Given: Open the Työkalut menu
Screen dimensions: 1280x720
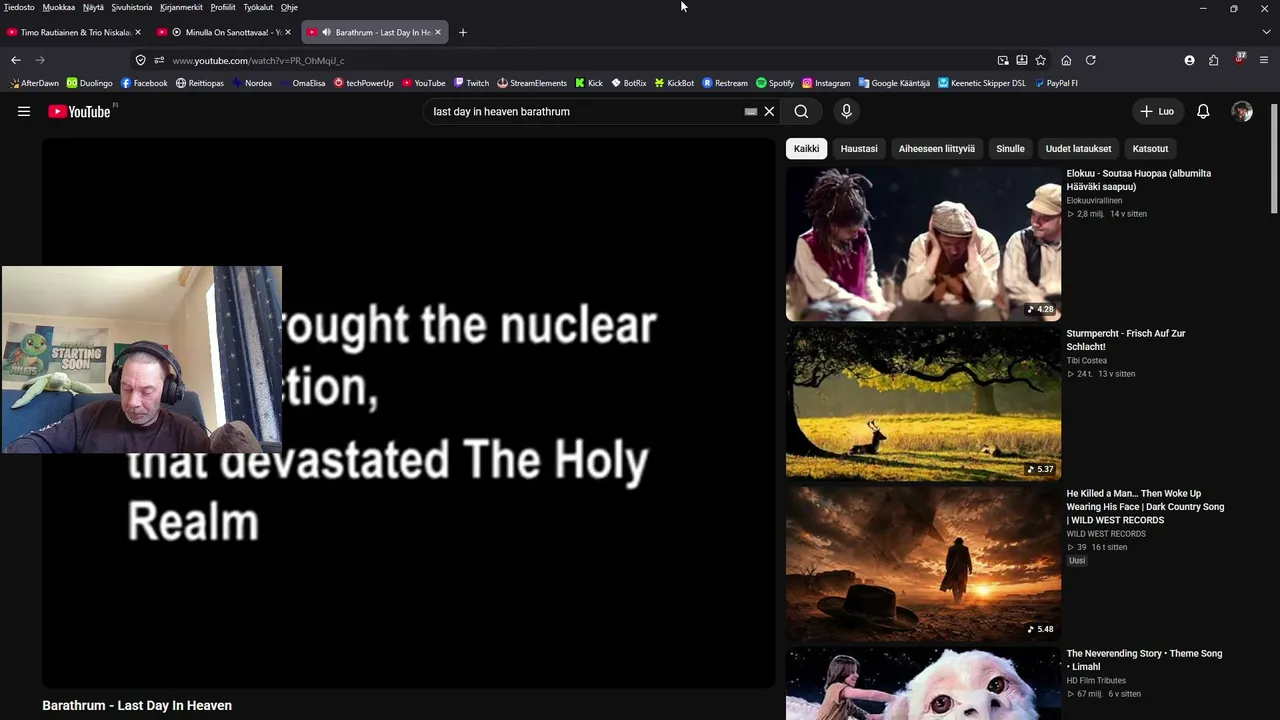Looking at the screenshot, I should (258, 7).
